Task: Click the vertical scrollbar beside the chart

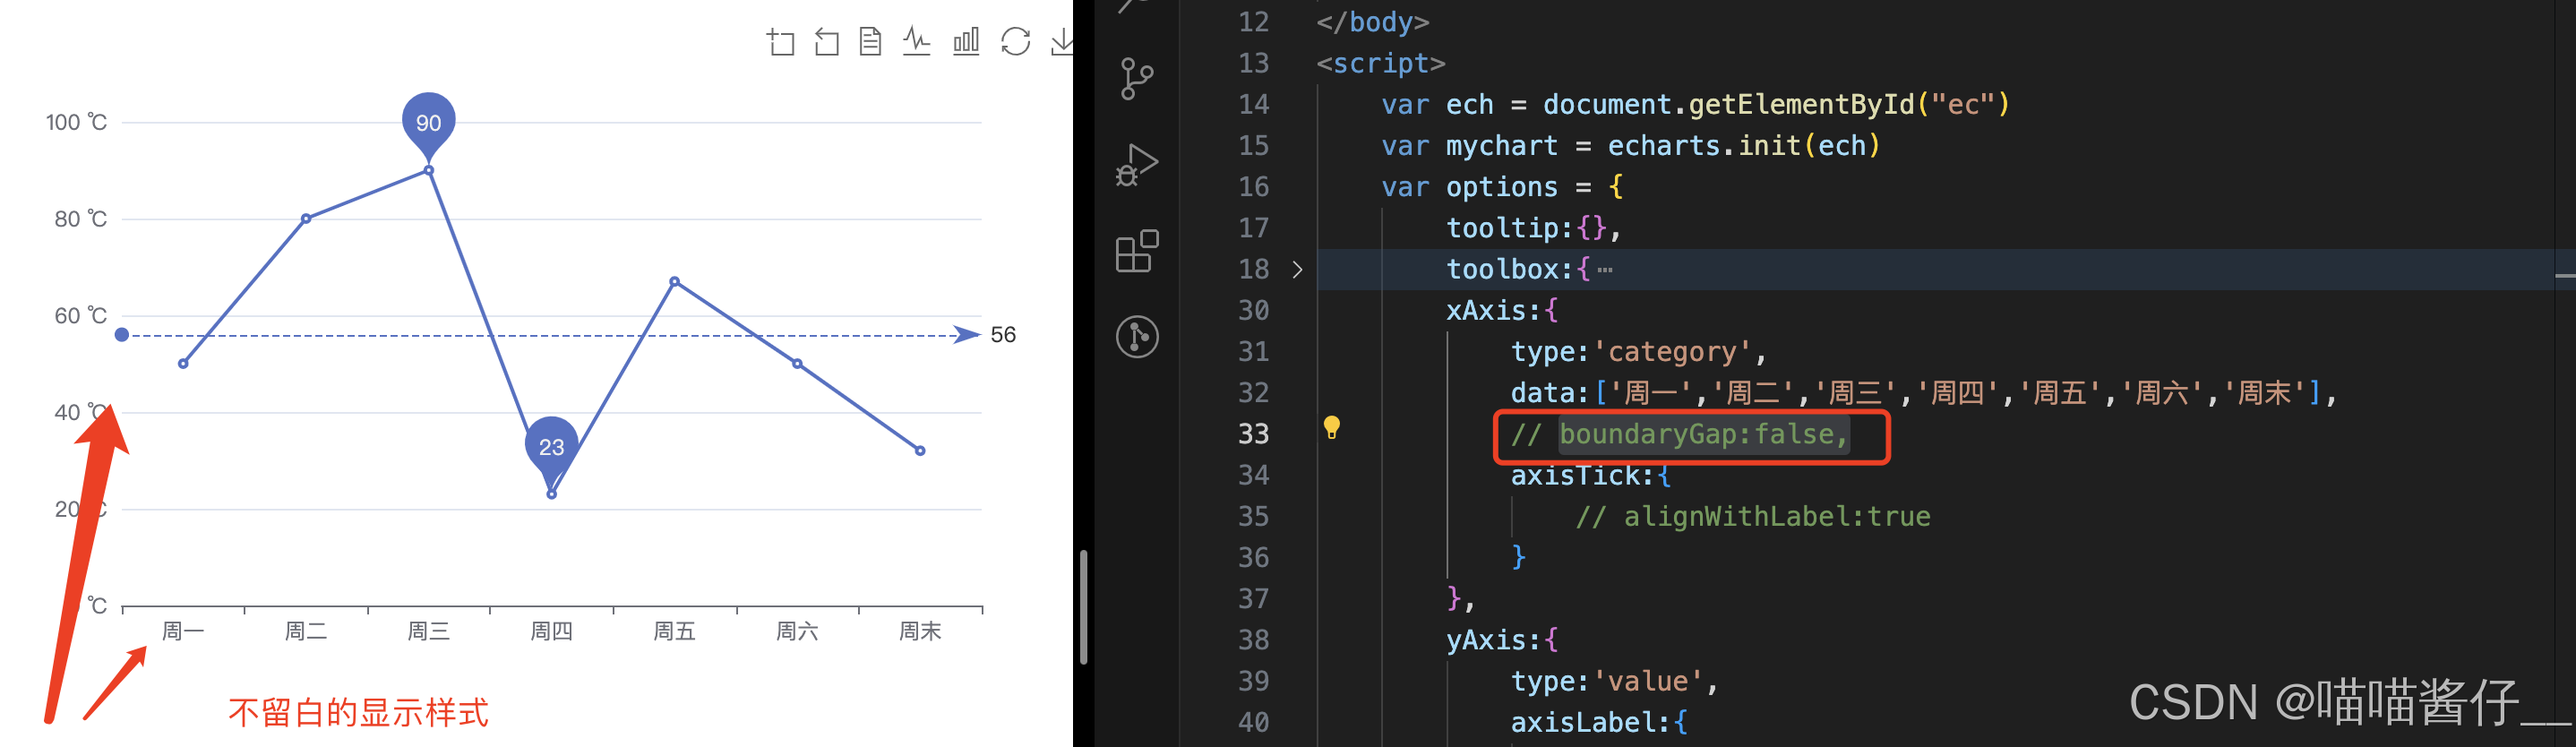Action: coord(1083,606)
